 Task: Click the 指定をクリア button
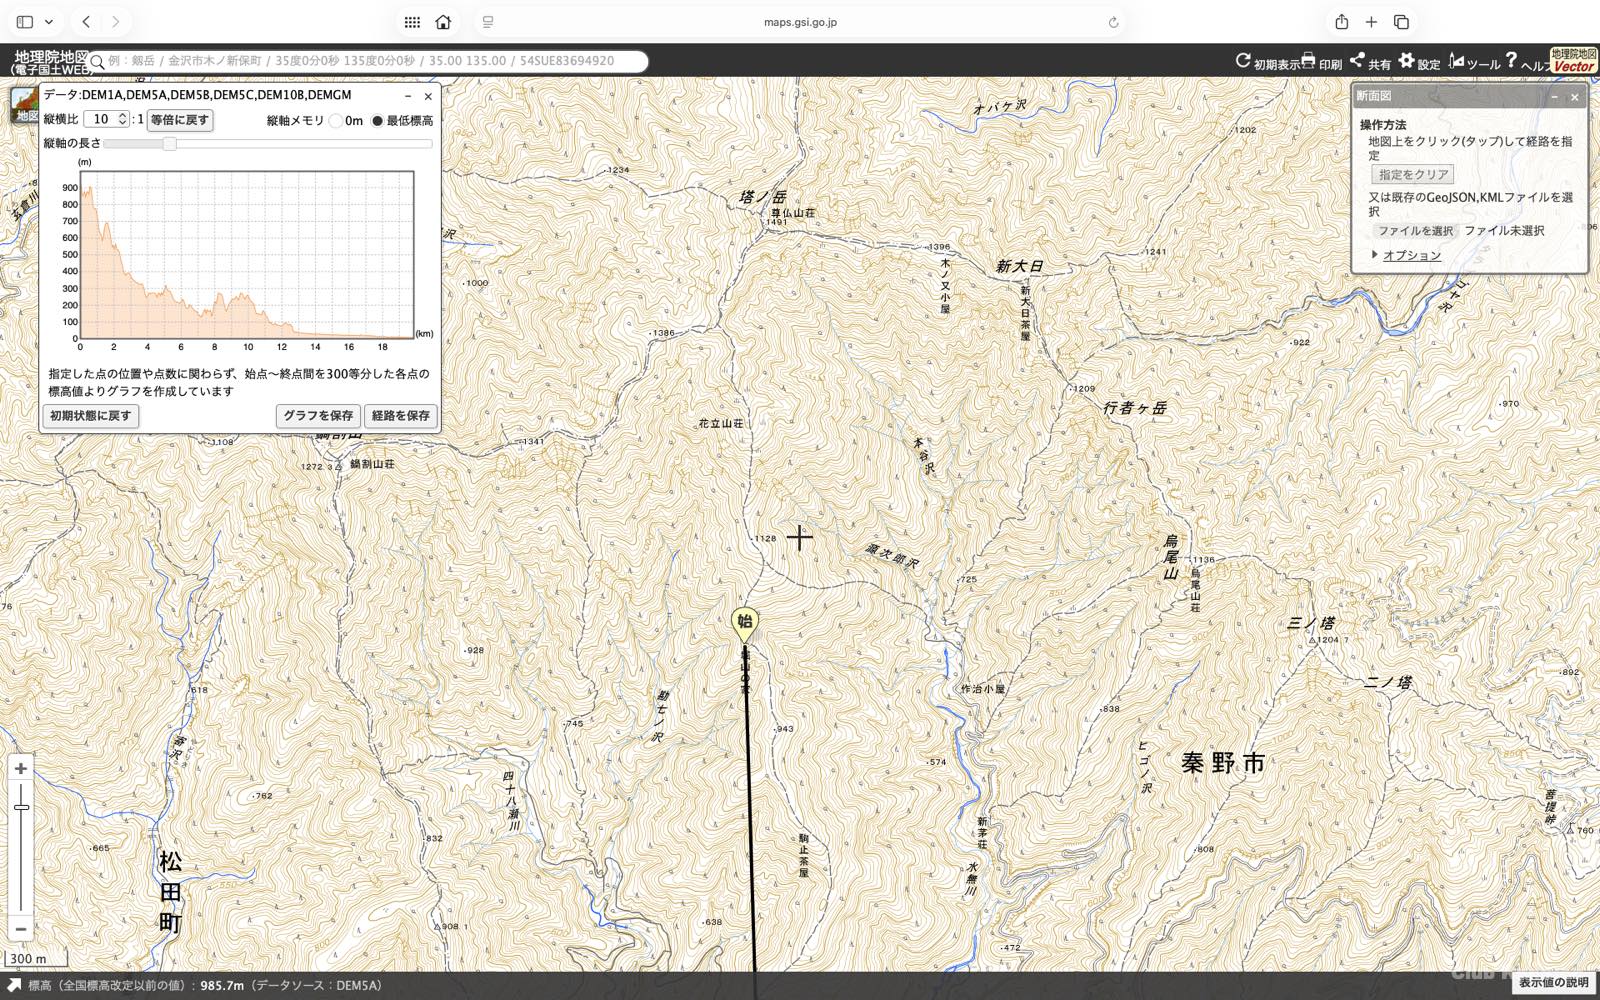pos(1413,174)
